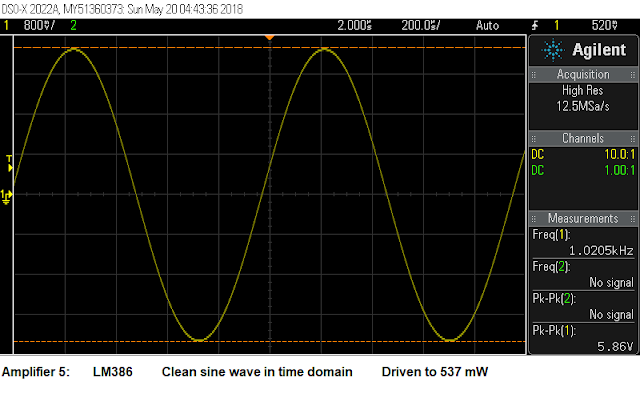Click the Agilent starburst logo icon

[x=553, y=50]
